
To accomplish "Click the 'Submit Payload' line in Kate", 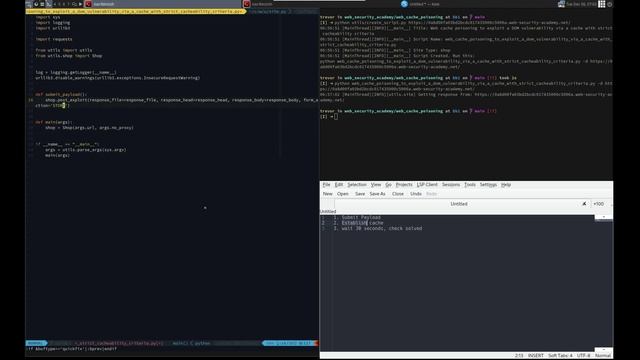I will (361, 218).
